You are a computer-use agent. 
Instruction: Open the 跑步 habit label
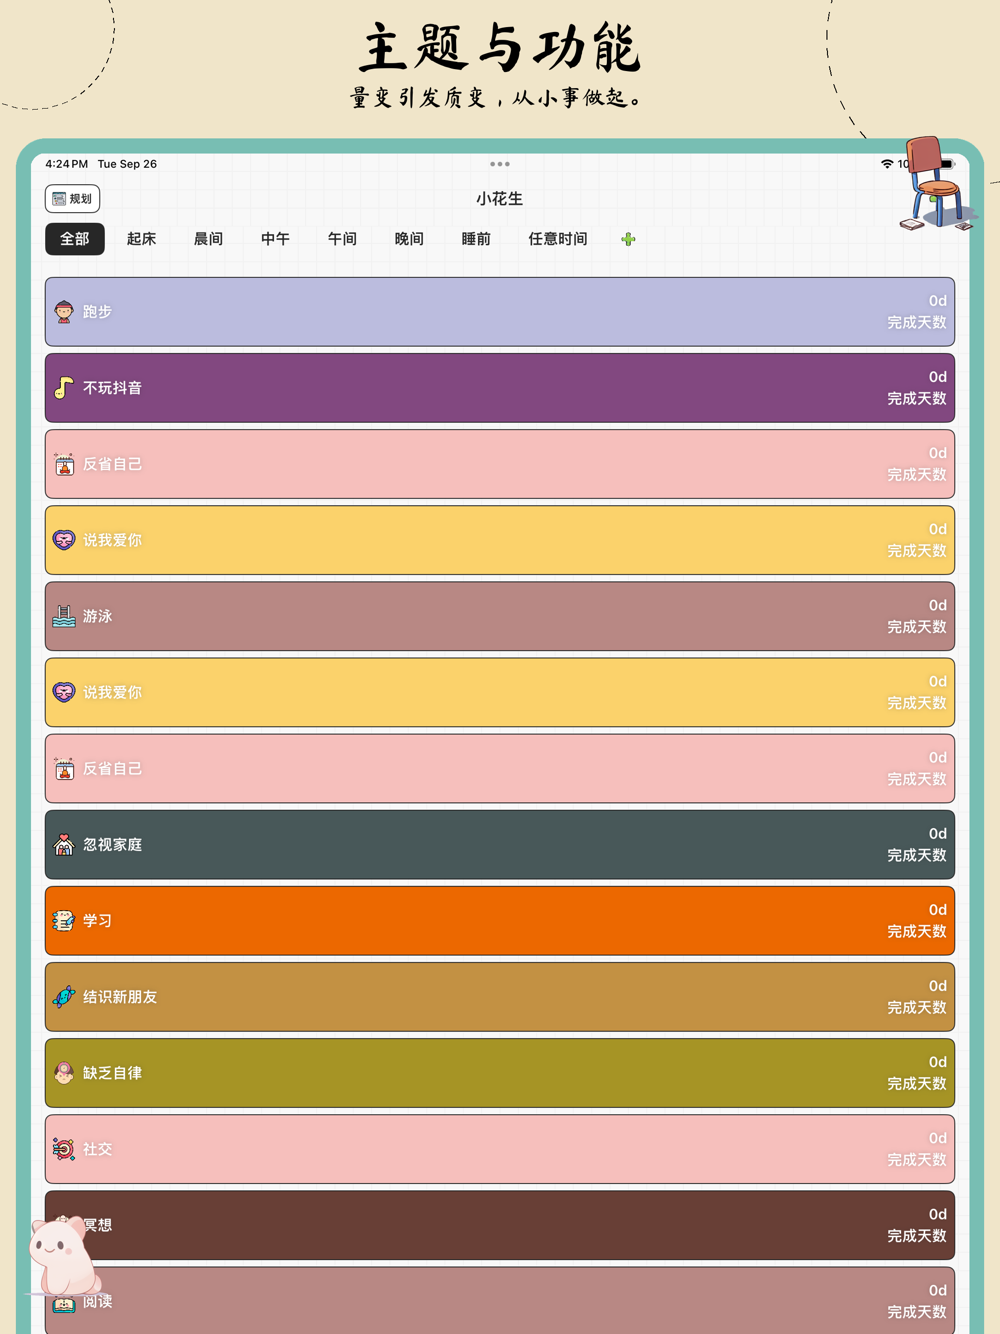(x=98, y=312)
